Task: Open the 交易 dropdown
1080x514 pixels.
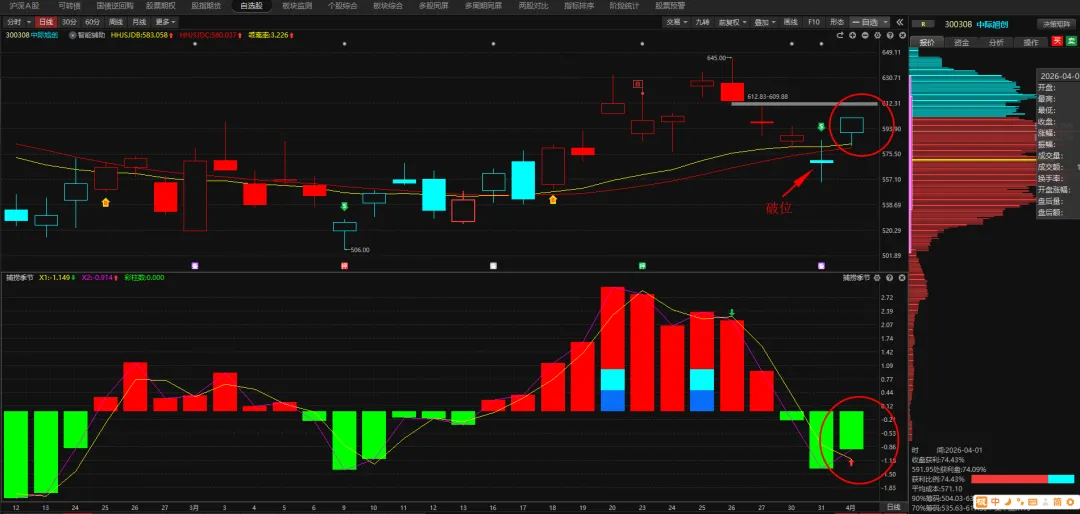Action: coord(676,22)
